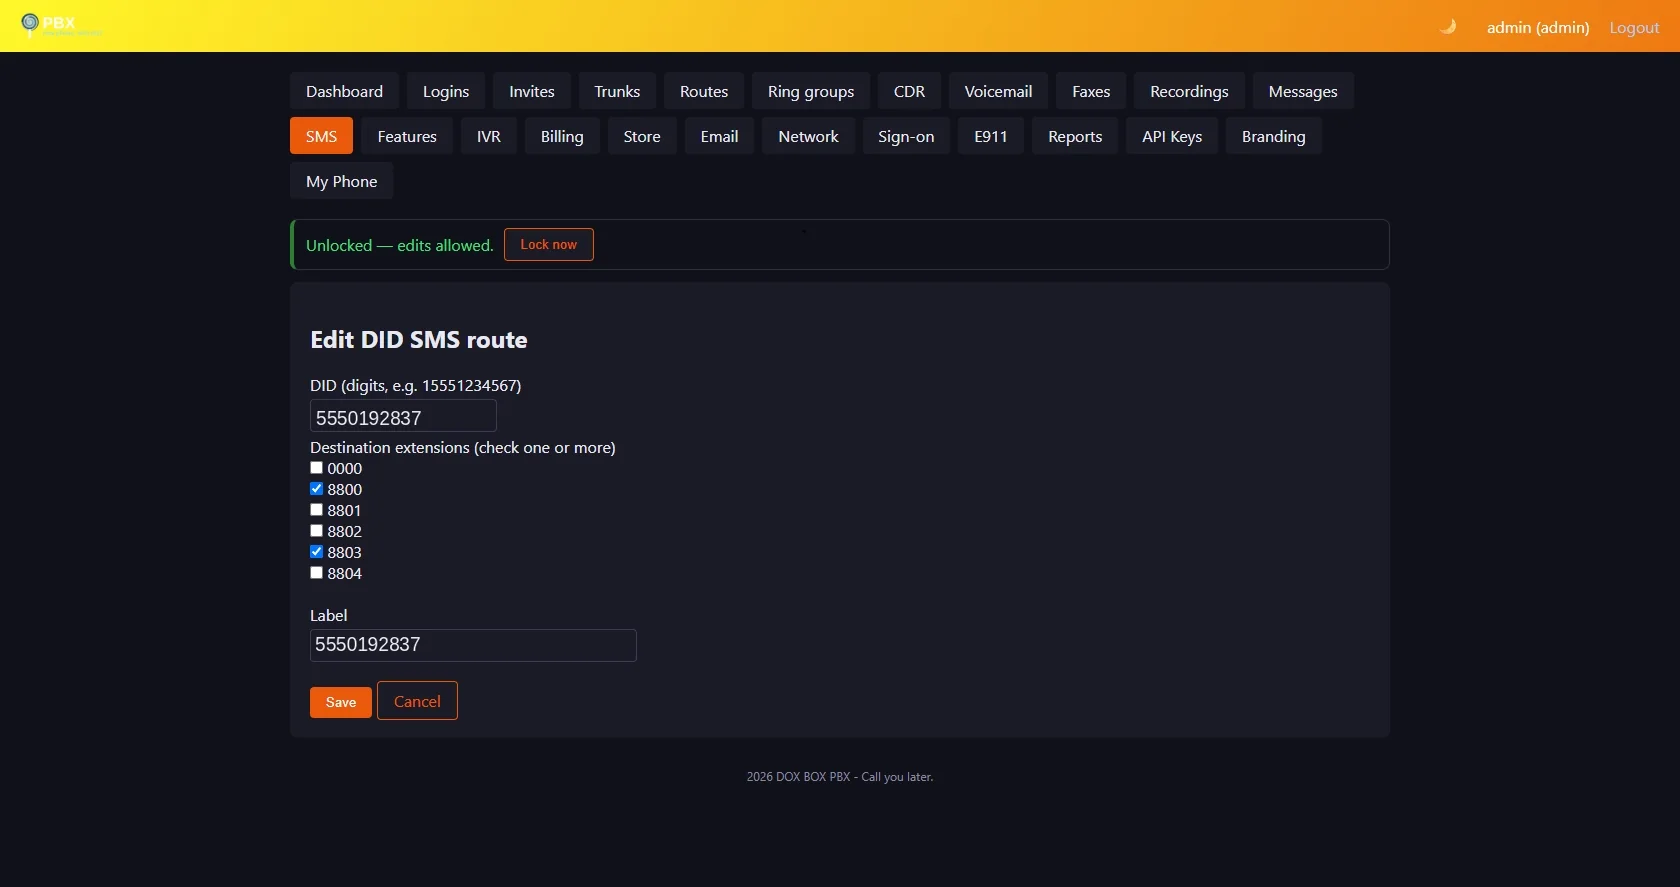The height and width of the screenshot is (887, 1680).
Task: Save the DID SMS route
Action: click(341, 702)
